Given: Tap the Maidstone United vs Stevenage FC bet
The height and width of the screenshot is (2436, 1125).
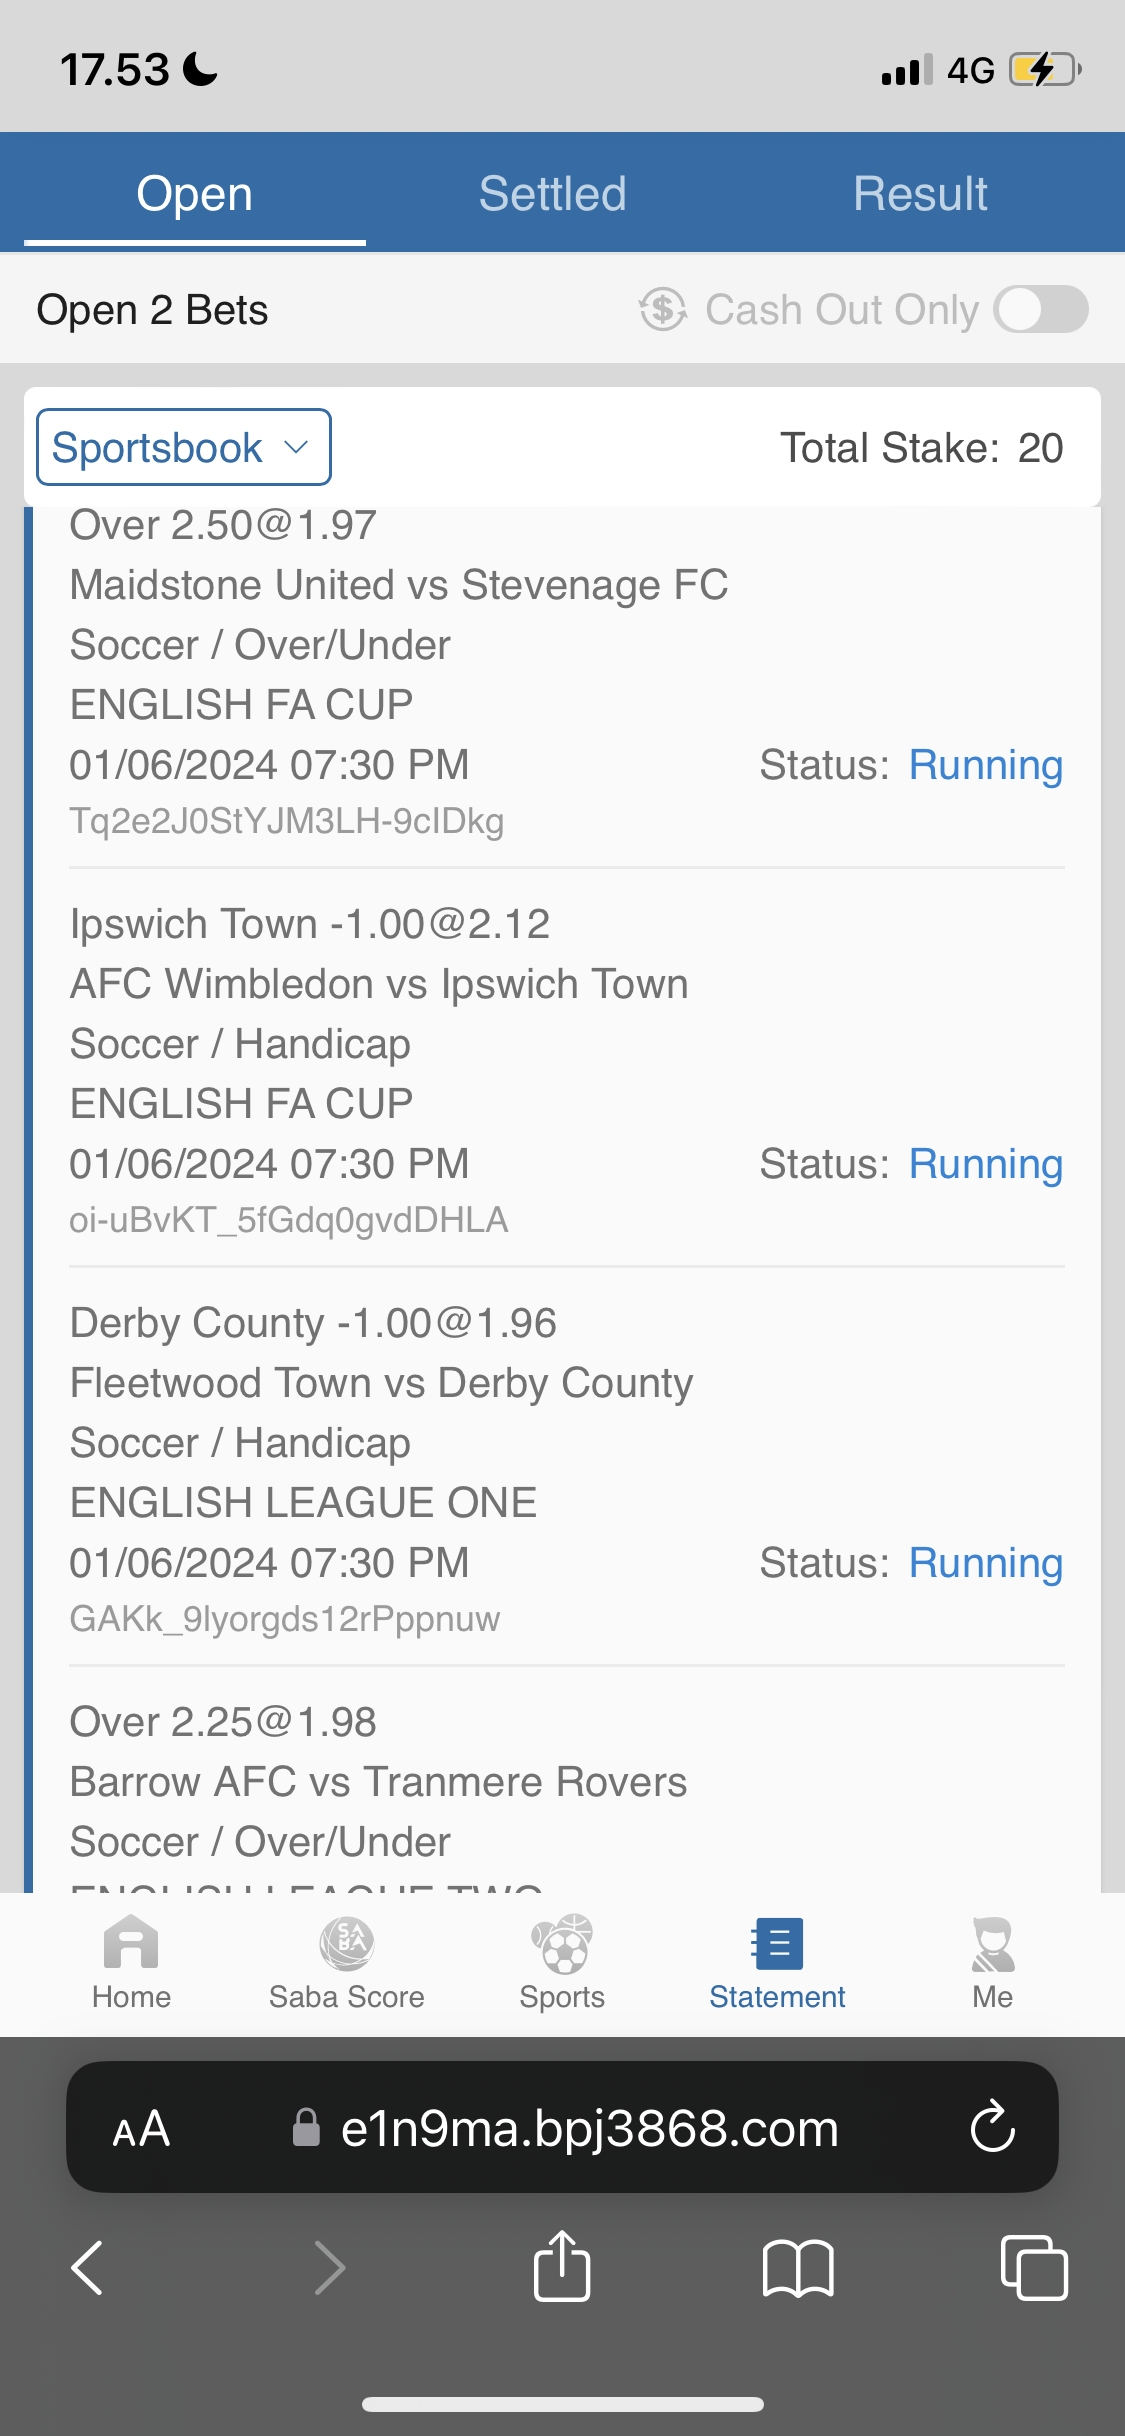Looking at the screenshot, I should pyautogui.click(x=398, y=585).
